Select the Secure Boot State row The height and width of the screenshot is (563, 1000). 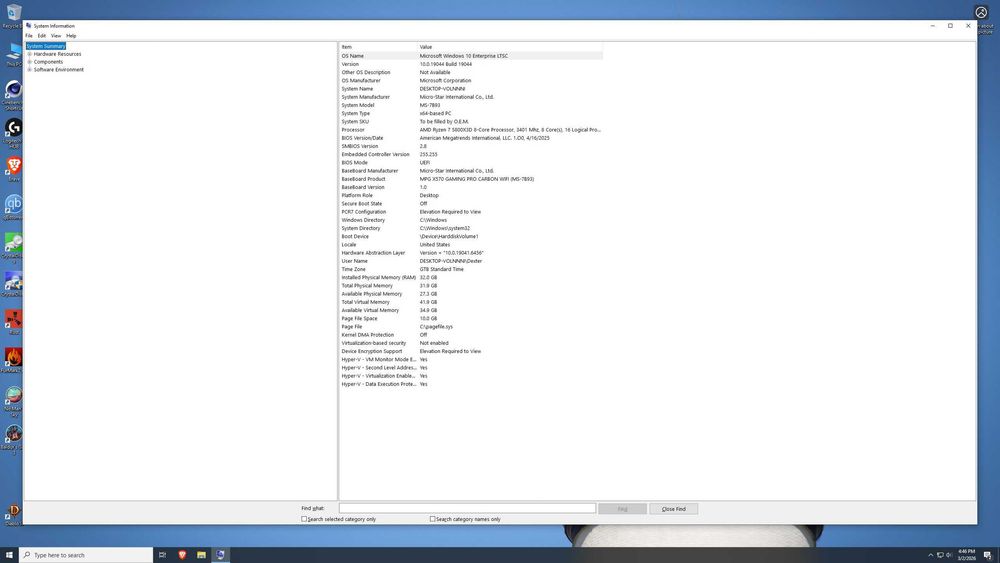[471, 203]
